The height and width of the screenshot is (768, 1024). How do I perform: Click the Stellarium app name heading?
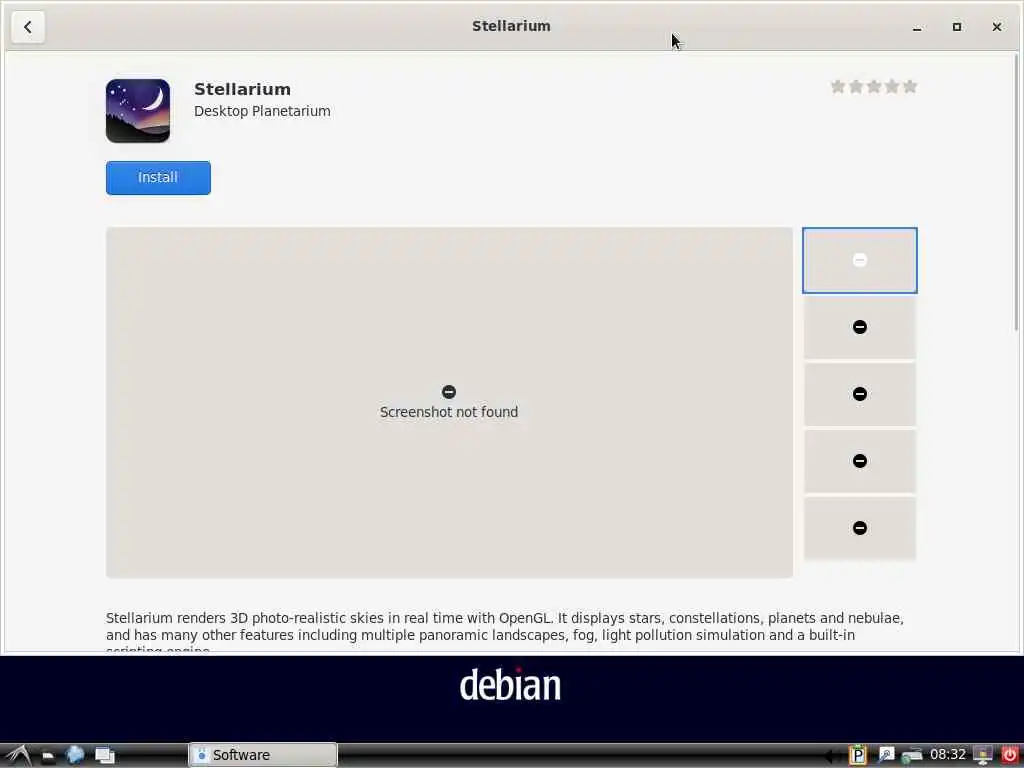(242, 89)
